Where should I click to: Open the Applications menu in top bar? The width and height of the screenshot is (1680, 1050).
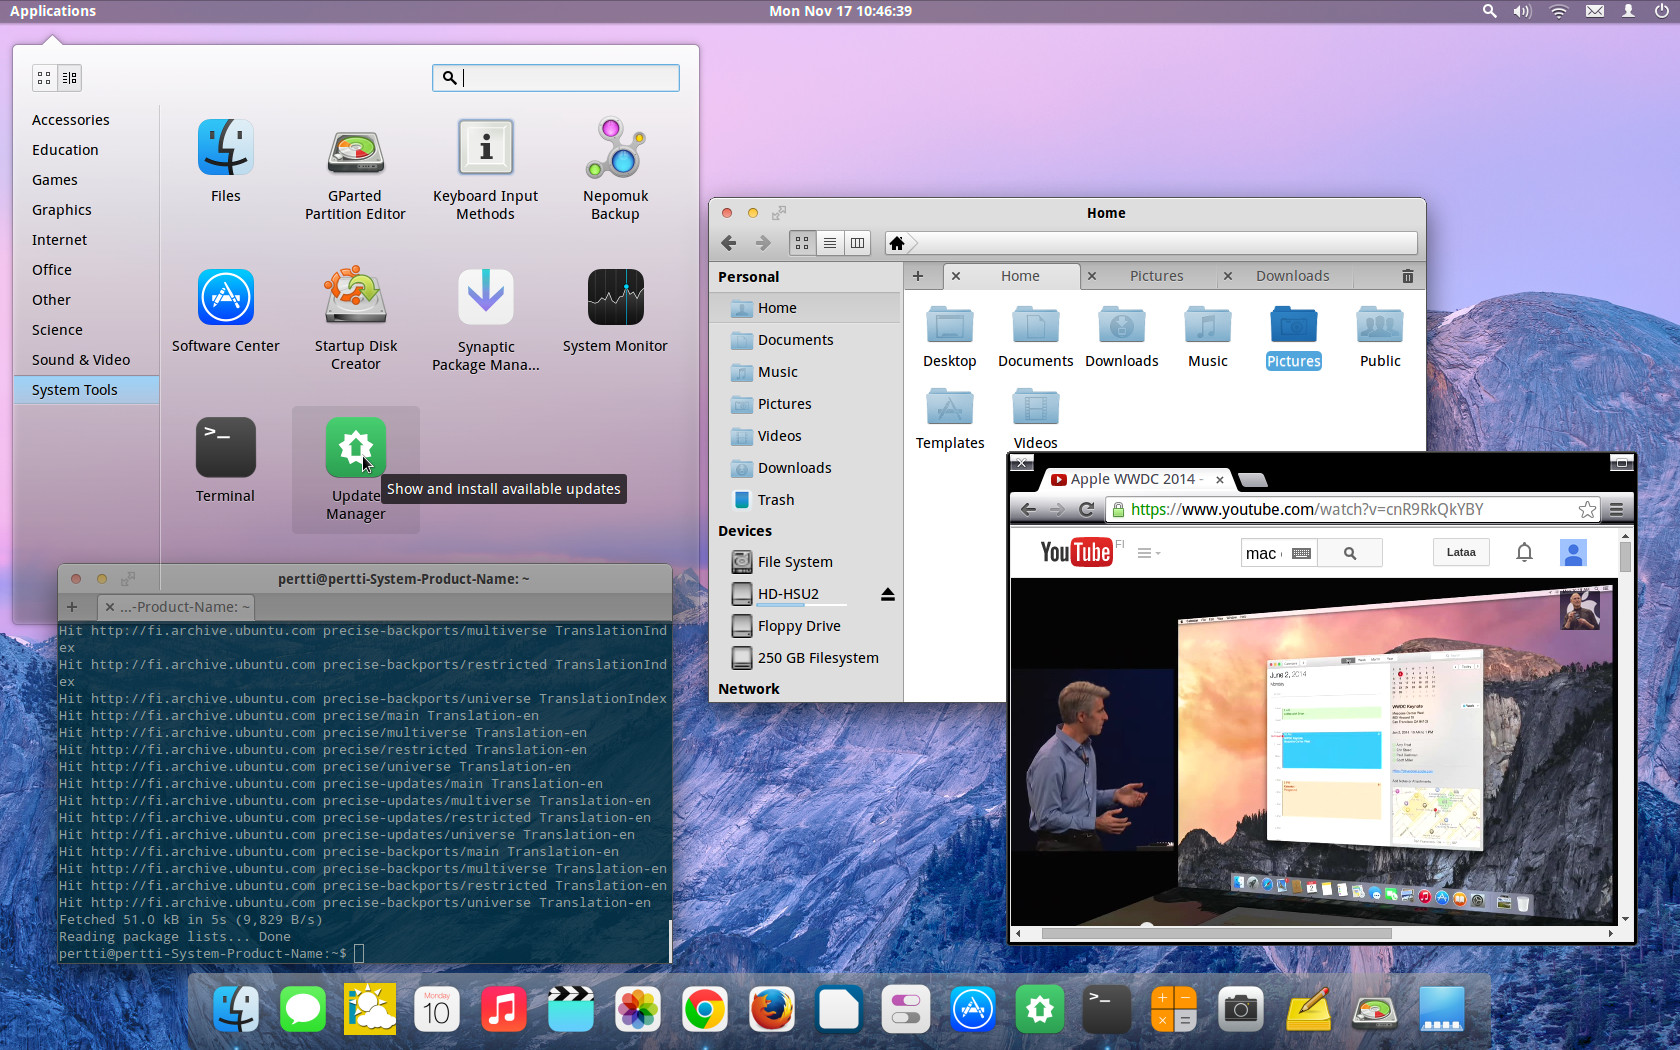[x=53, y=11]
